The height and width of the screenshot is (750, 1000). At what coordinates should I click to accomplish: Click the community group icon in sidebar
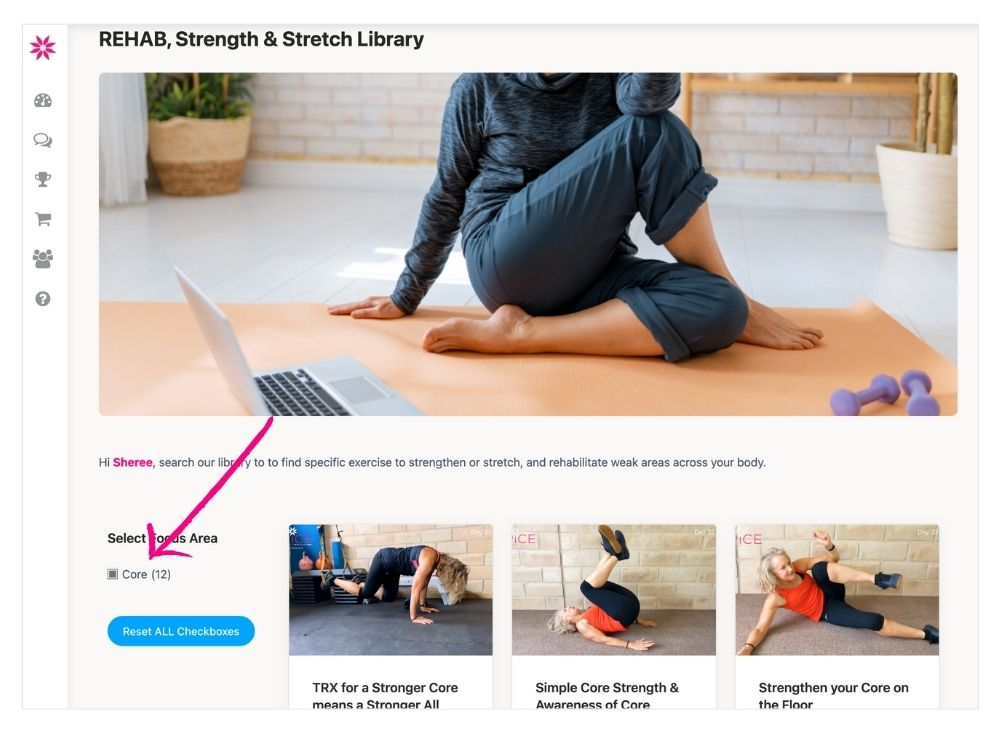click(43, 259)
